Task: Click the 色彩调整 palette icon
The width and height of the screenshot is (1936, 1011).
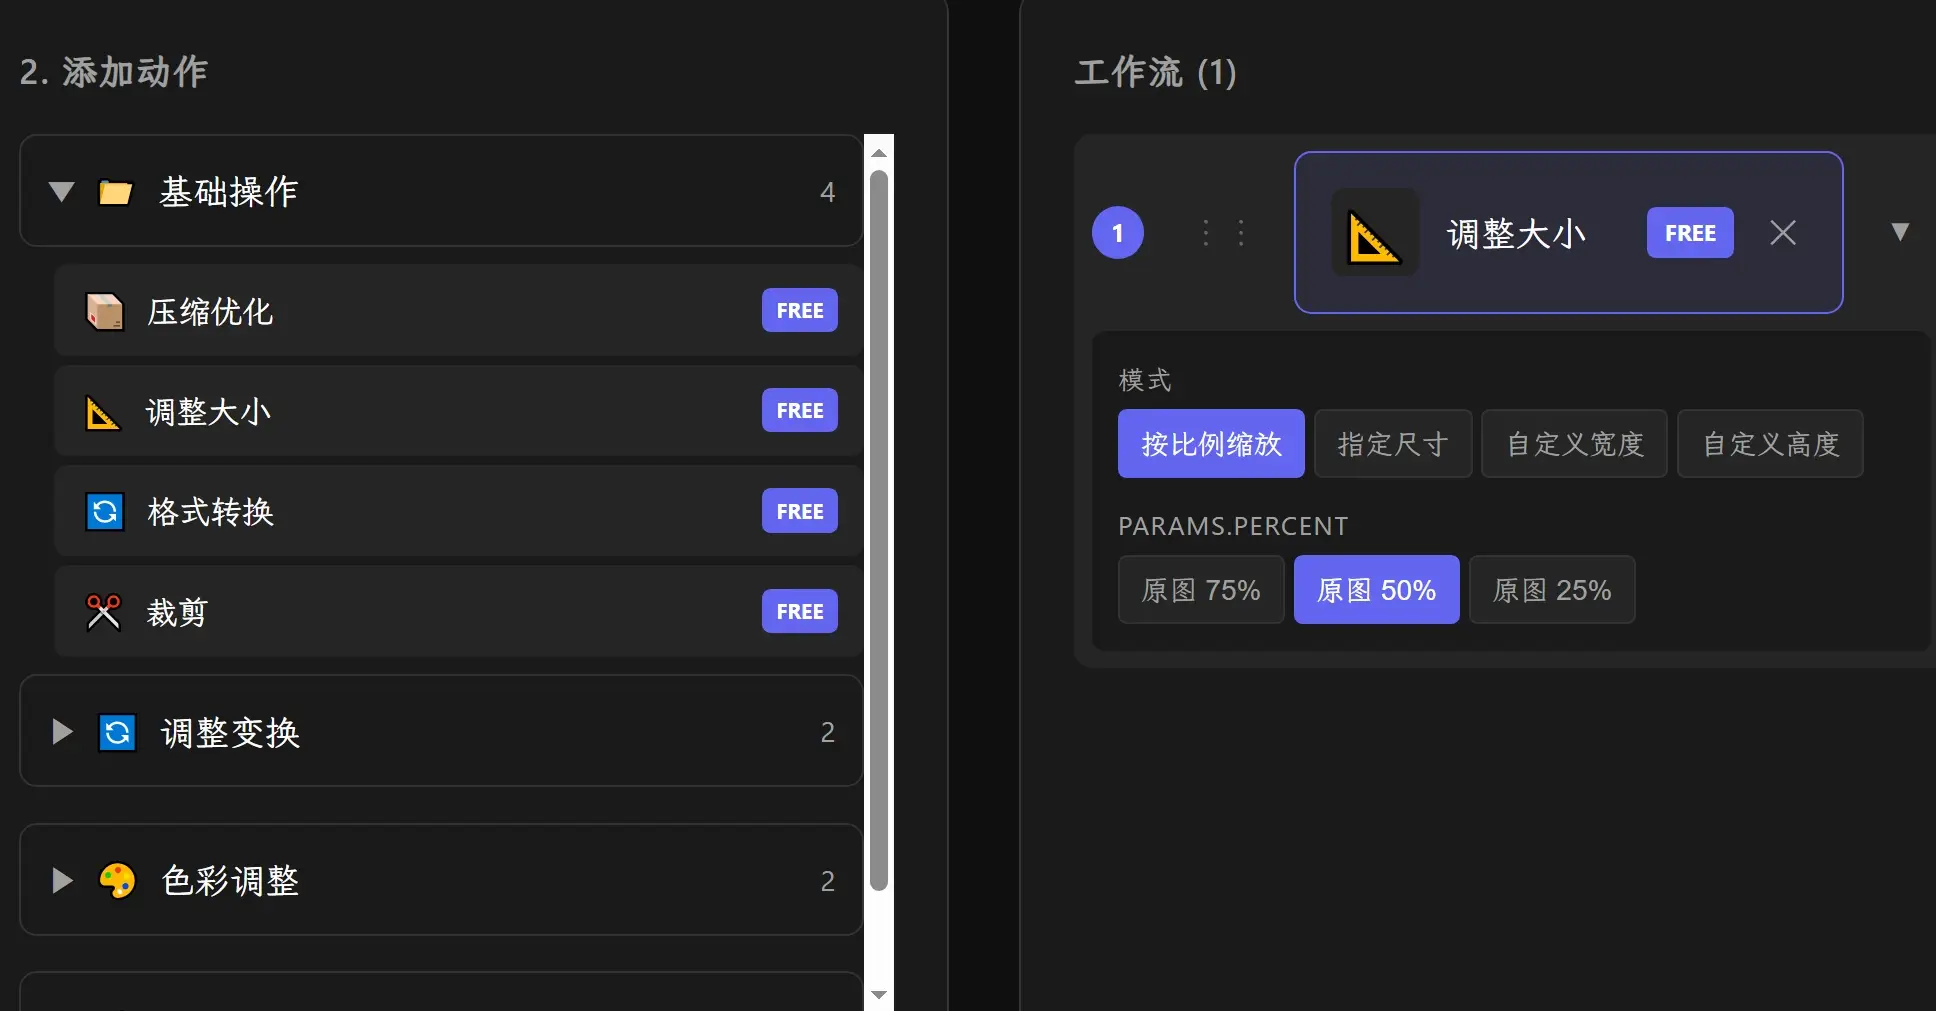Action: (117, 880)
